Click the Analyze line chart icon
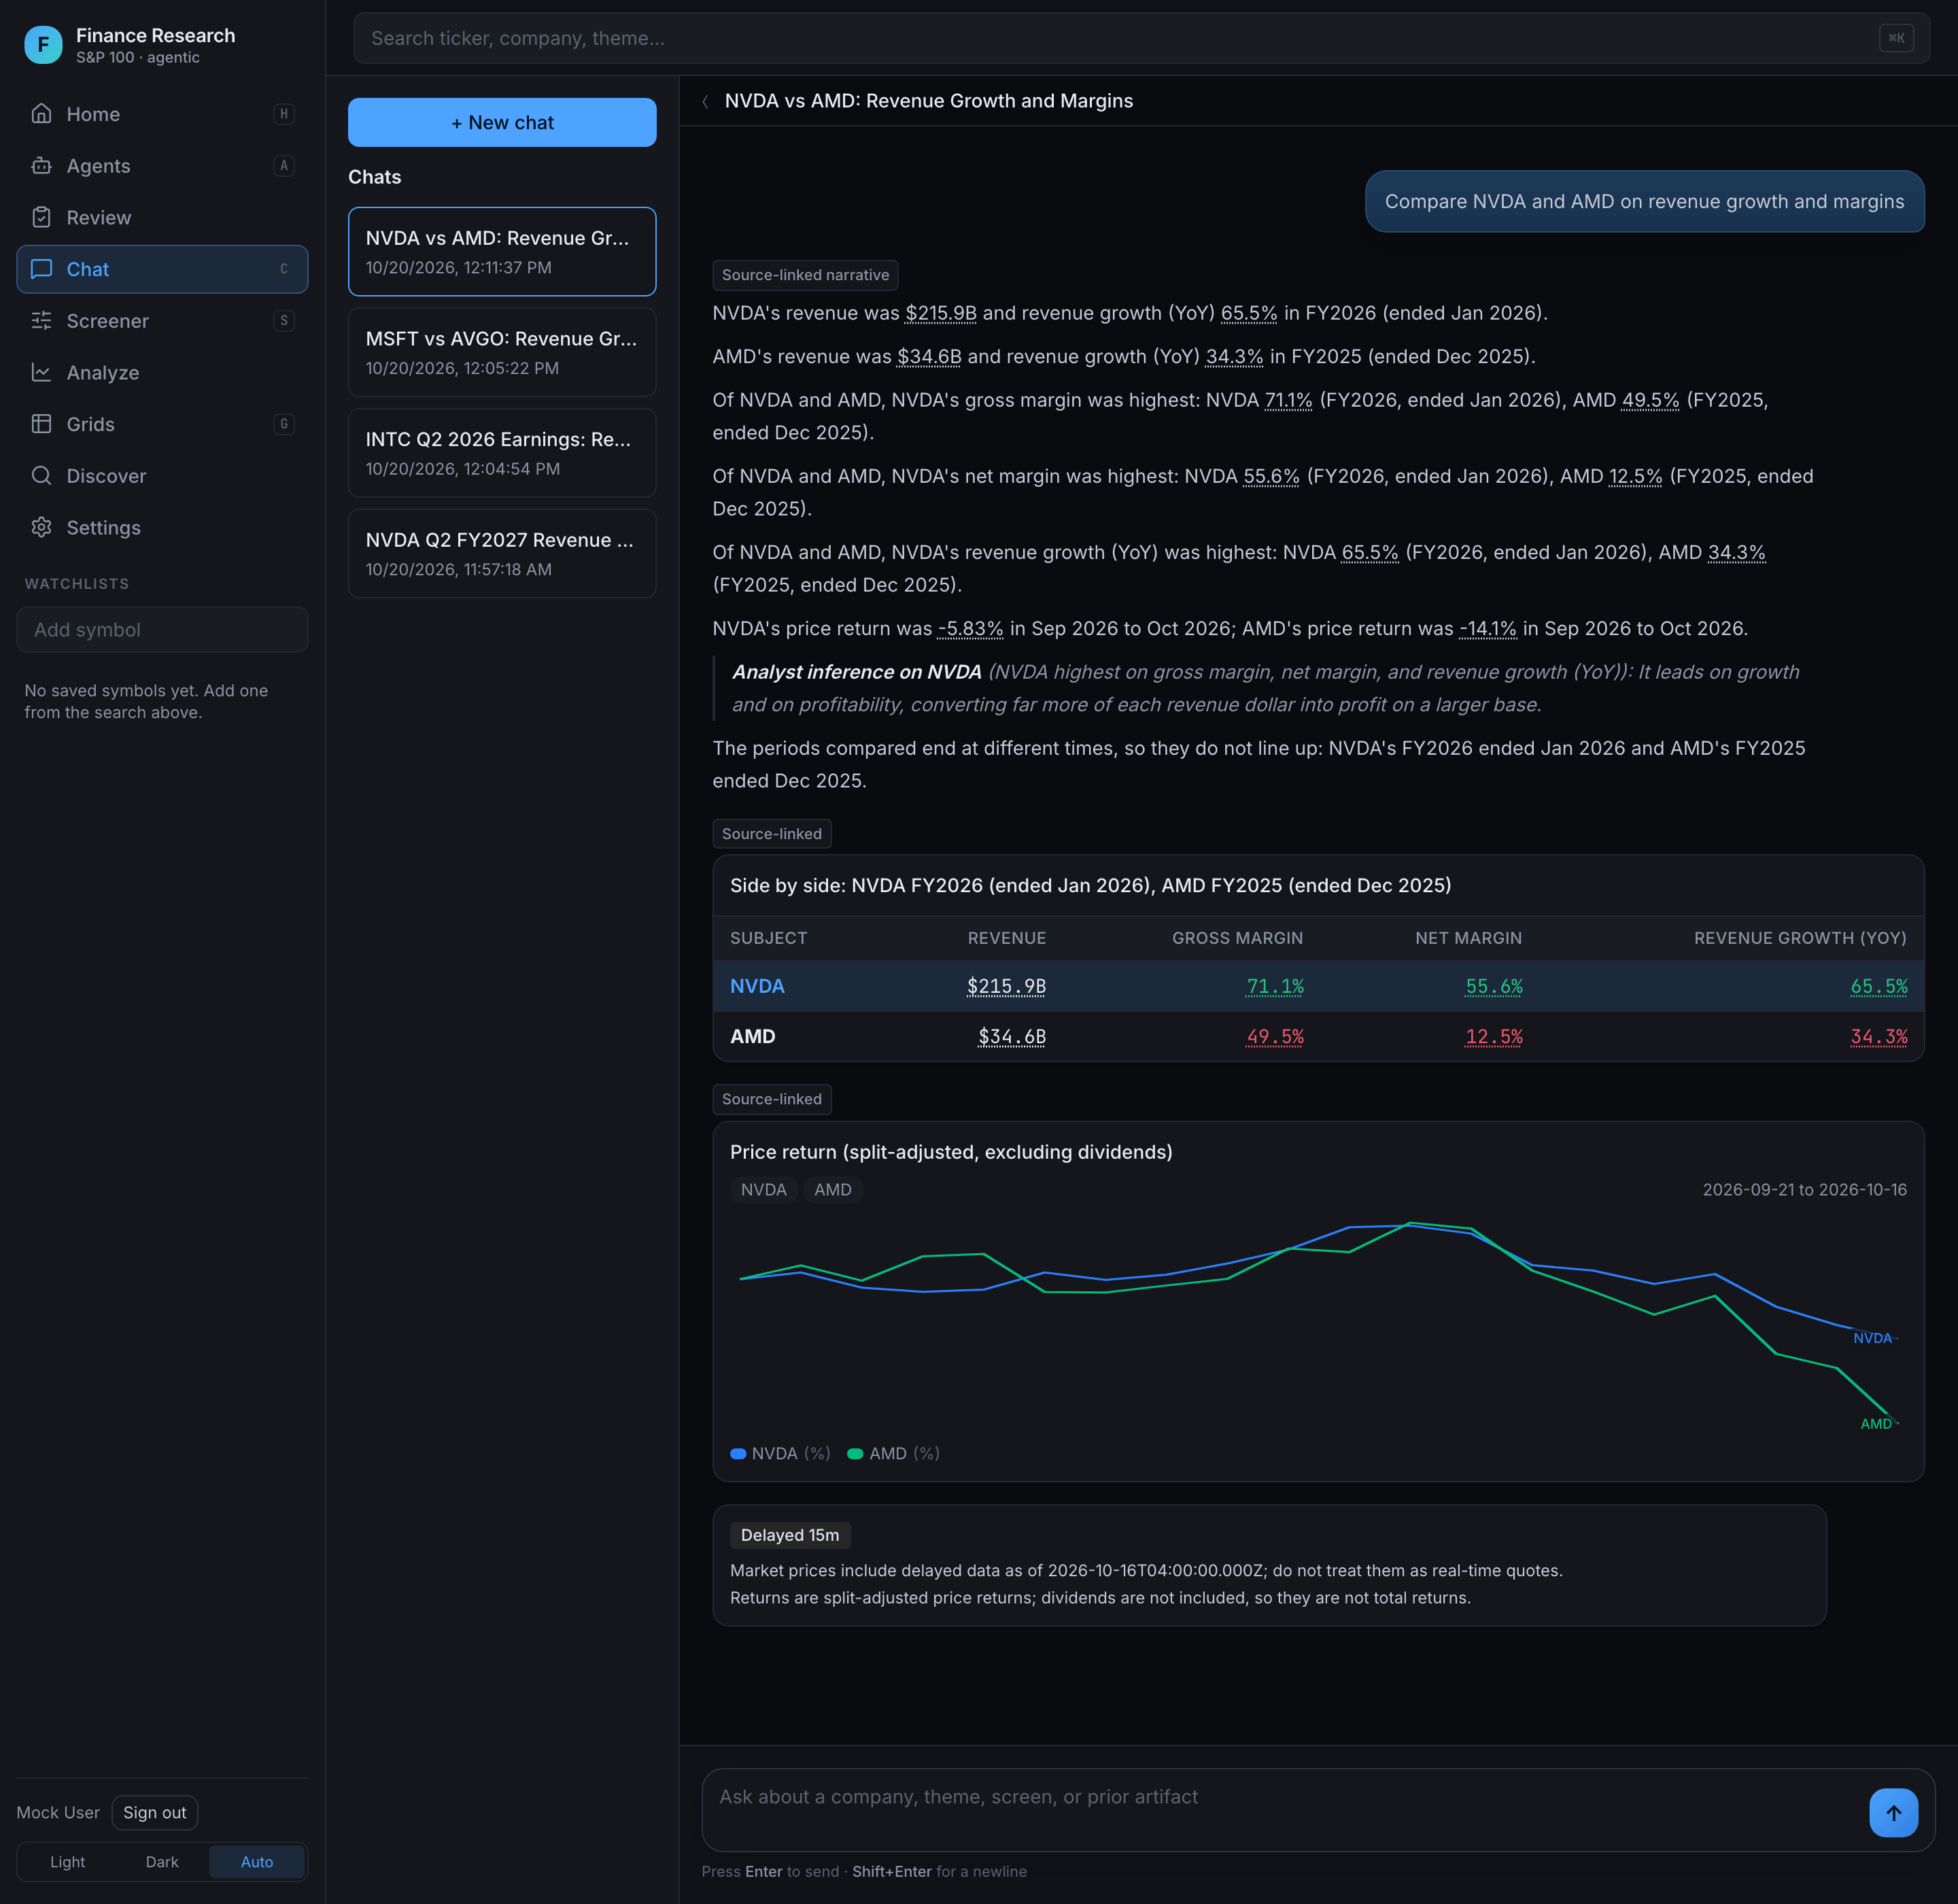Viewport: 1958px width, 1904px height. pos(41,372)
